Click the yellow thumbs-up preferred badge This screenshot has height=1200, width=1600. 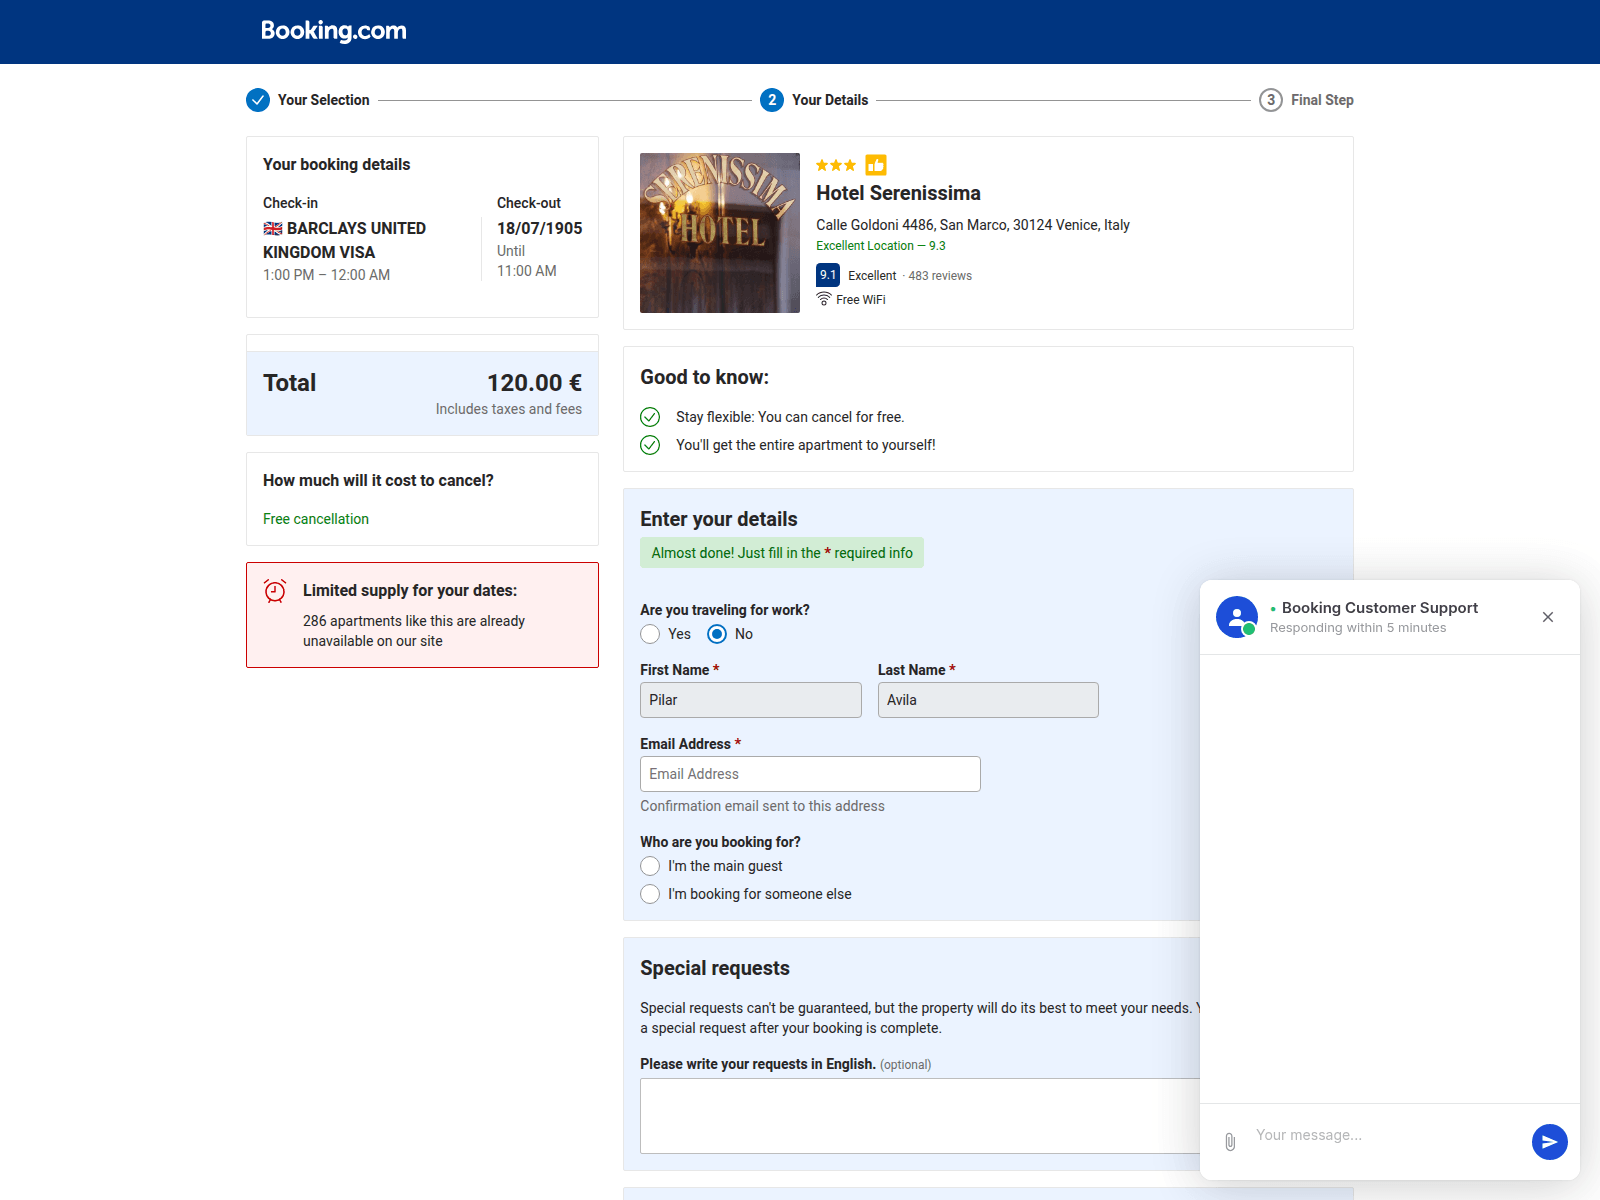(876, 165)
